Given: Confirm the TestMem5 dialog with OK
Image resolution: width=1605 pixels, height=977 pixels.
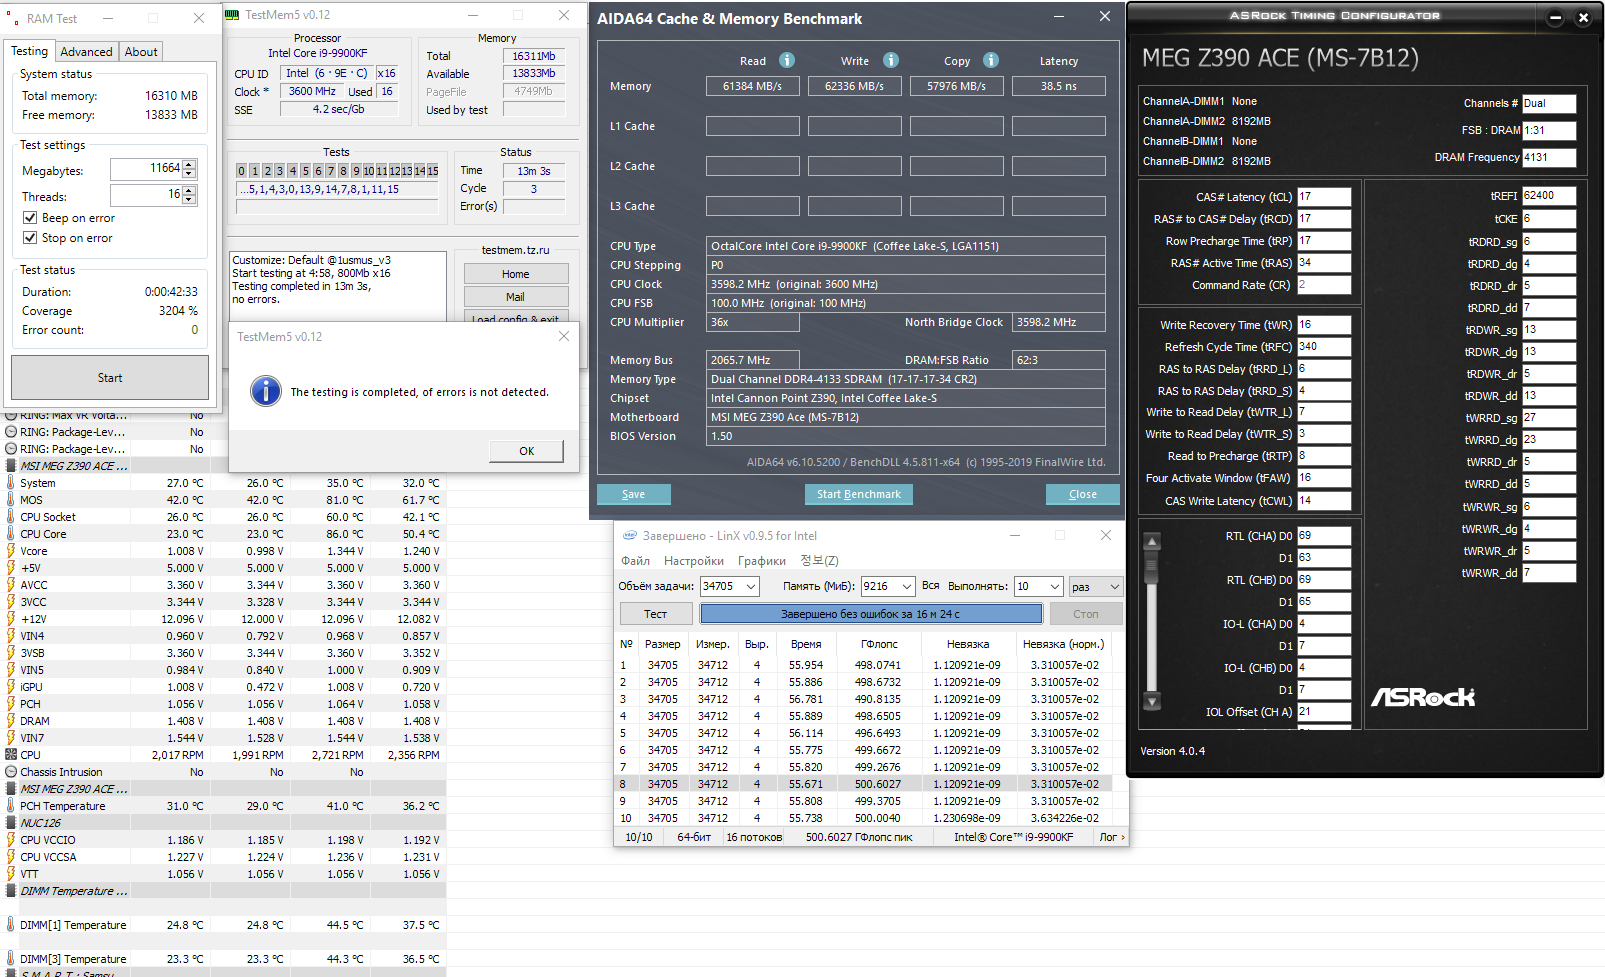Looking at the screenshot, I should [x=527, y=451].
